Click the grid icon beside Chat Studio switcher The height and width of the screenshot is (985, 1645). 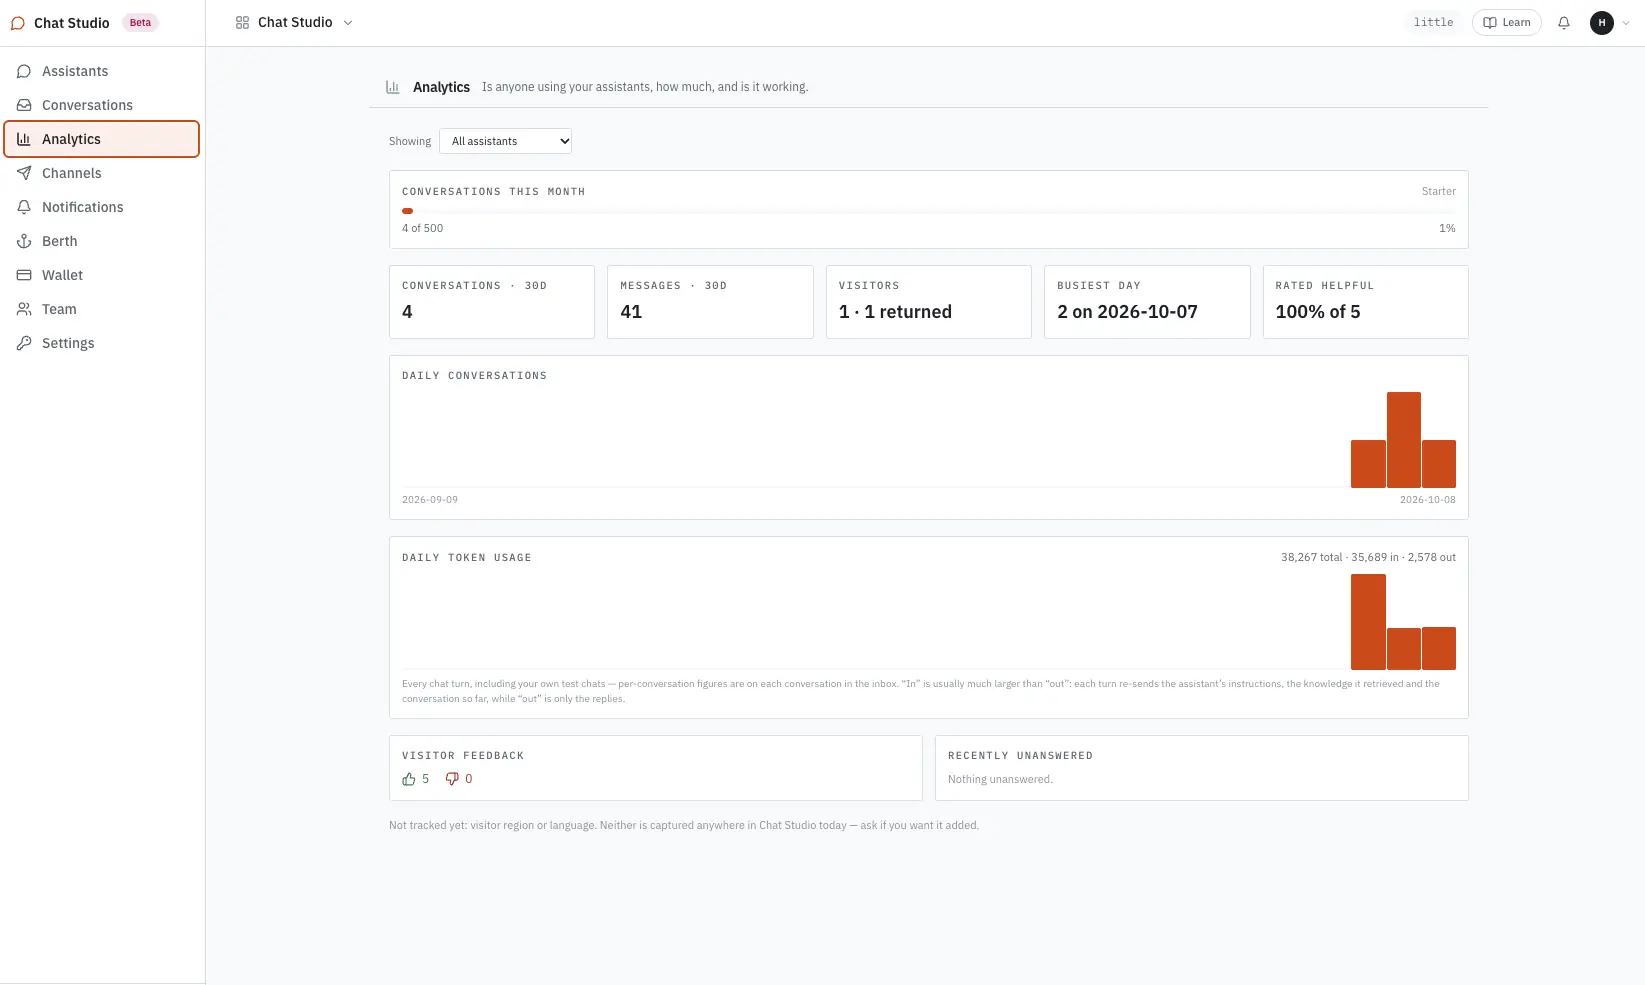(x=242, y=23)
